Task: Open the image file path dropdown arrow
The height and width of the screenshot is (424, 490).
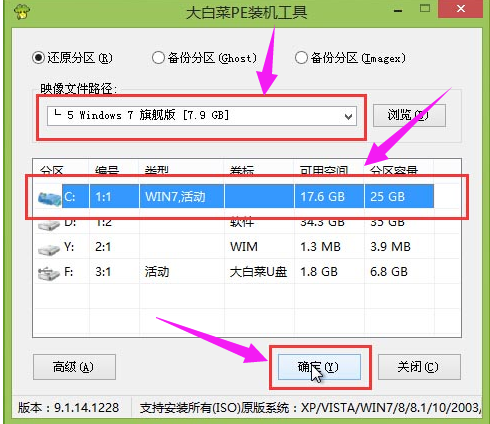Action: tap(348, 116)
